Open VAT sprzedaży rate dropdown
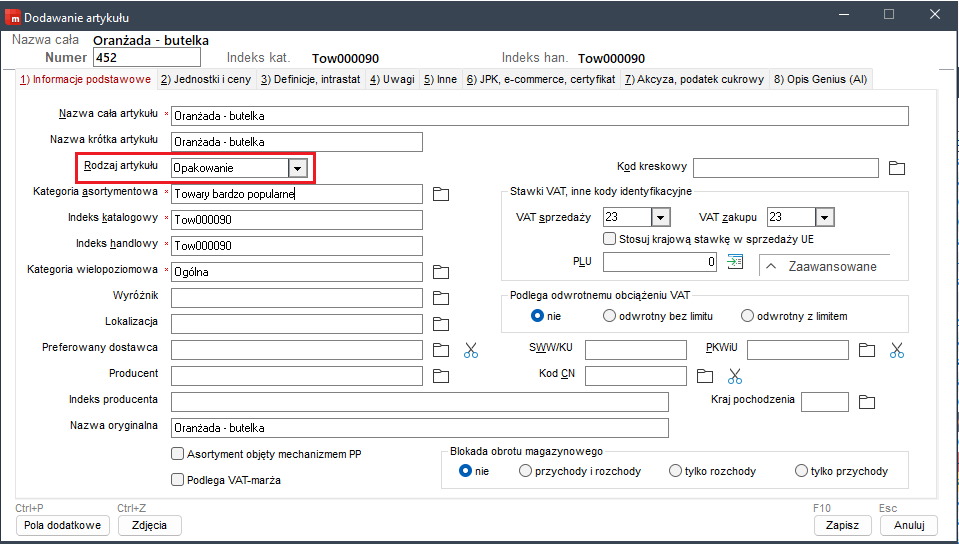The image size is (959, 544). [x=660, y=217]
